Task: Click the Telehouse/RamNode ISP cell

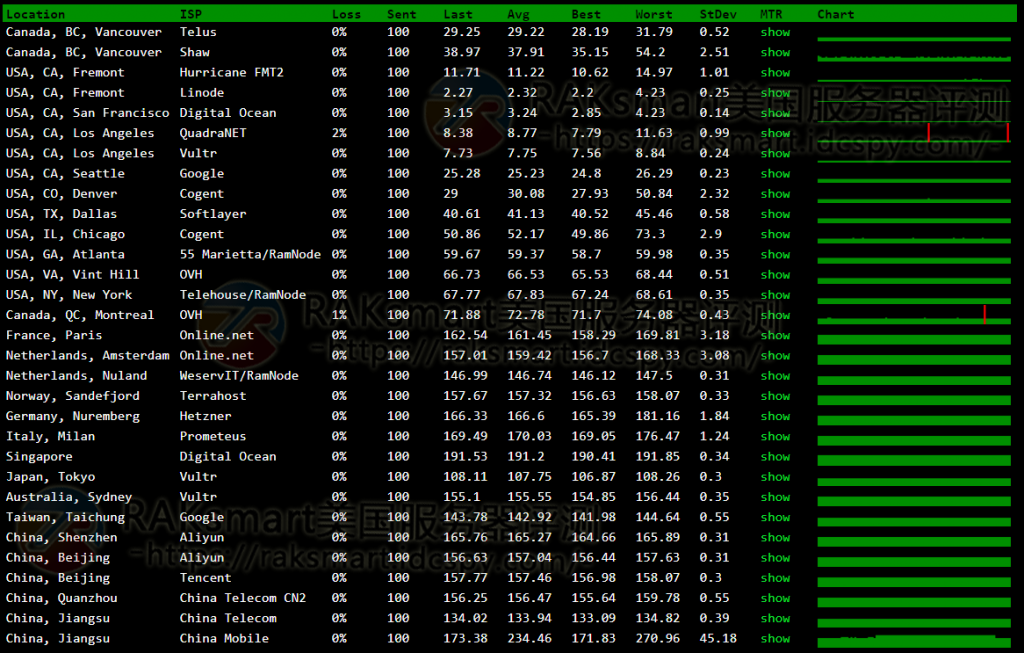Action: (x=243, y=295)
